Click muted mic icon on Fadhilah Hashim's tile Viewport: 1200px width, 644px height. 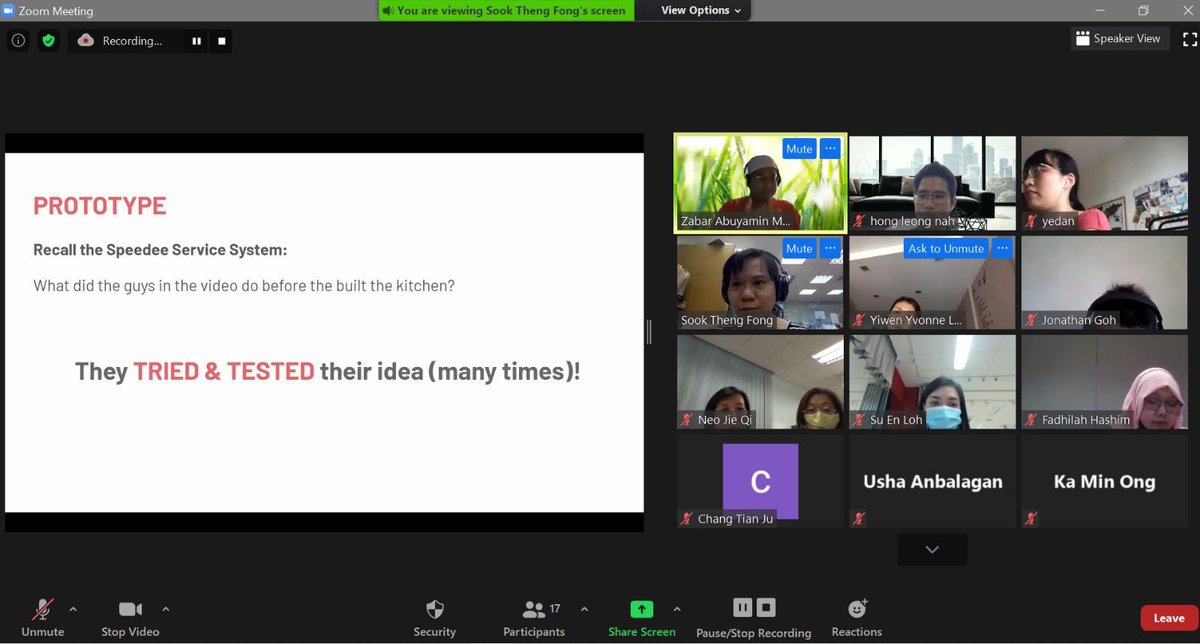[x=1032, y=420]
